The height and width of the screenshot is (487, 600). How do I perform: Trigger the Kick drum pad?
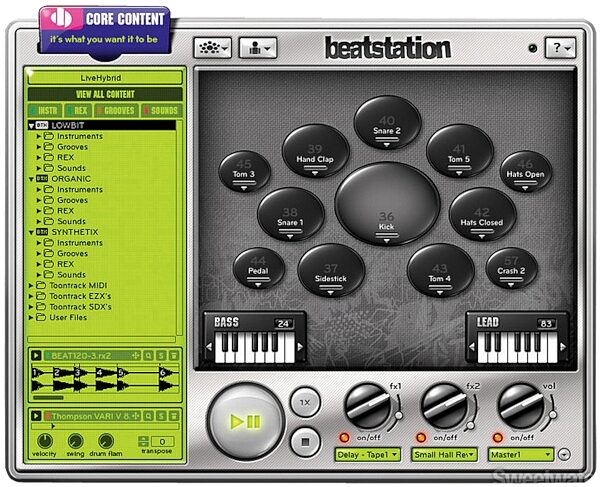coord(387,203)
